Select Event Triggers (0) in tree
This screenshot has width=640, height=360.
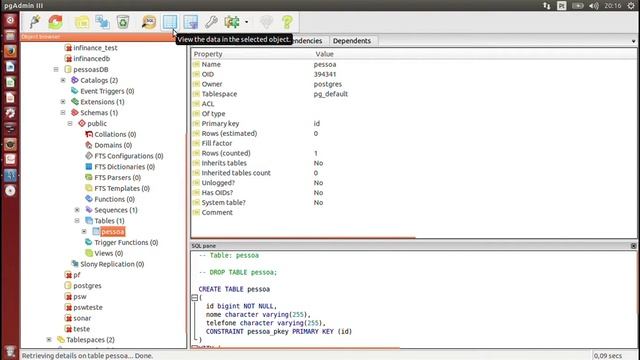click(107, 91)
